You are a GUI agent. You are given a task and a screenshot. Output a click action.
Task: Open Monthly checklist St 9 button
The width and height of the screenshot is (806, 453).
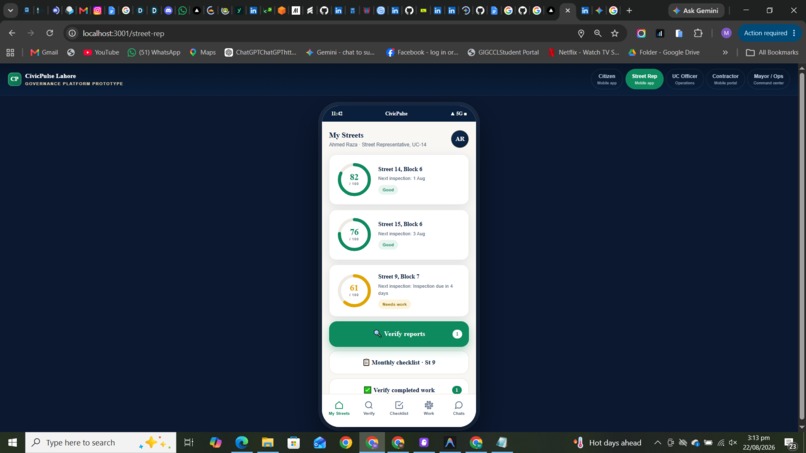point(399,363)
